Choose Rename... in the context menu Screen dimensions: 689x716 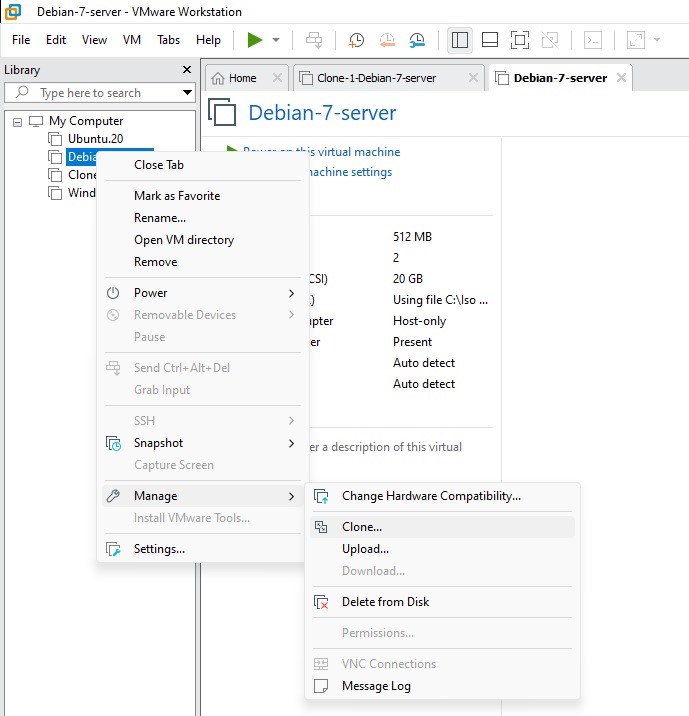[160, 218]
